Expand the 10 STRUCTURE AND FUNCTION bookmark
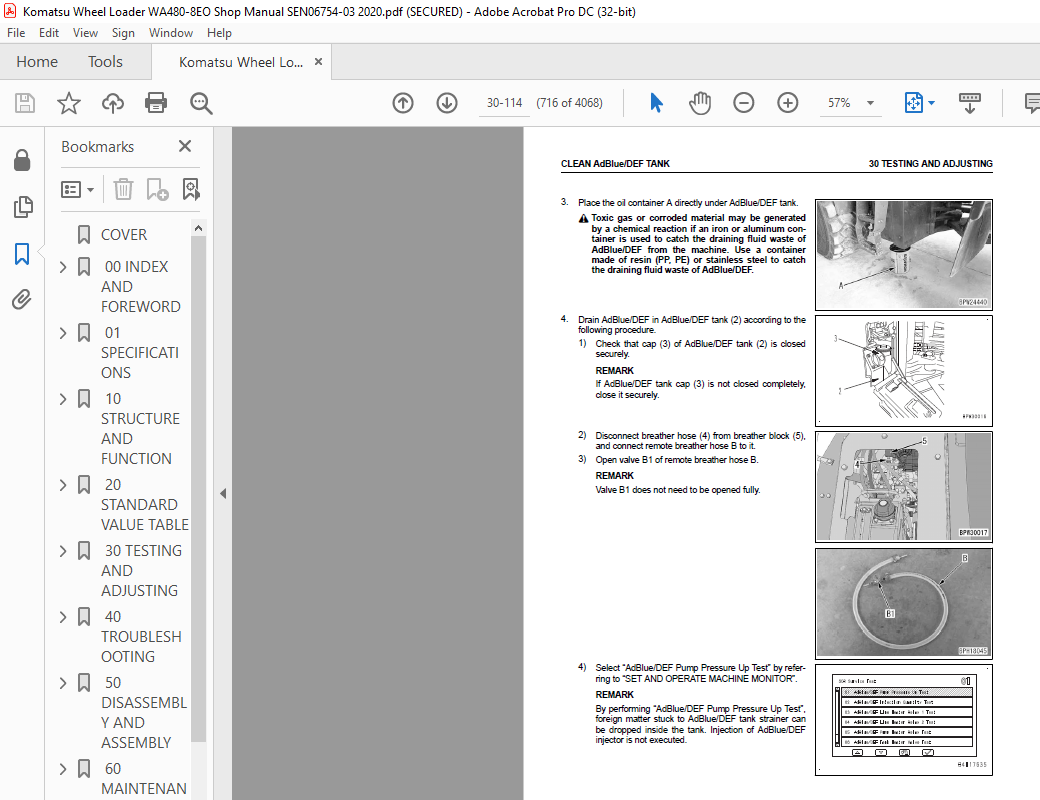Screen dimensions: 1040x800 (63, 399)
